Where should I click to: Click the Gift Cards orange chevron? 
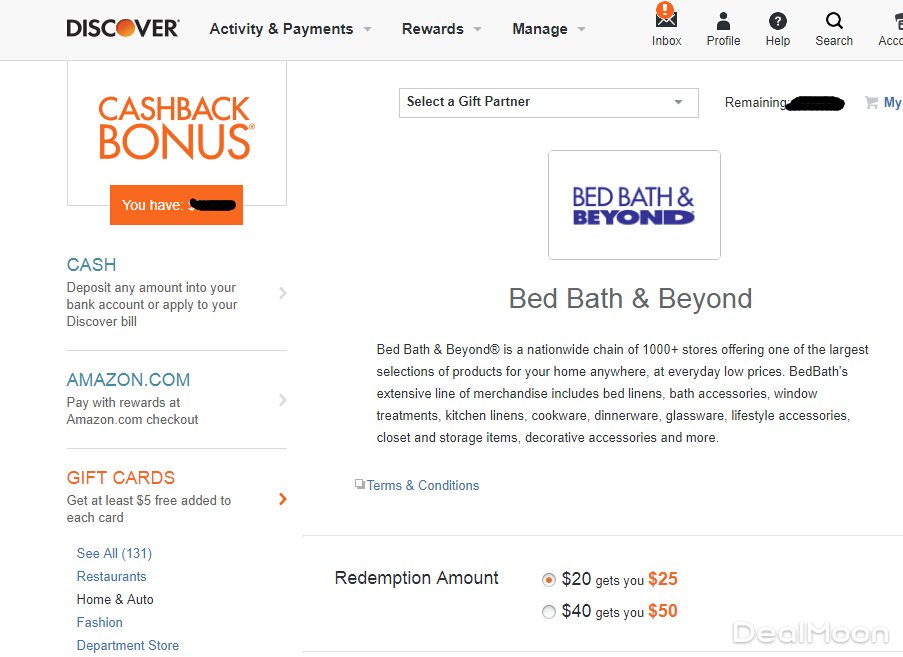pyautogui.click(x=282, y=498)
